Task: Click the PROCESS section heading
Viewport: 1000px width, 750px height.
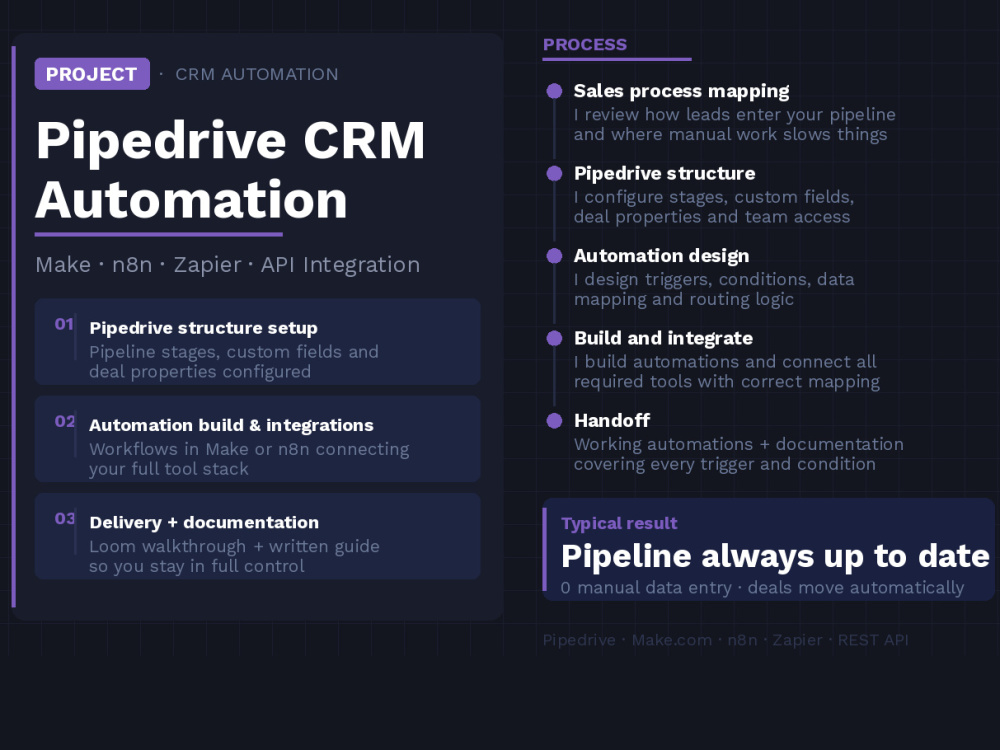Action: (585, 45)
